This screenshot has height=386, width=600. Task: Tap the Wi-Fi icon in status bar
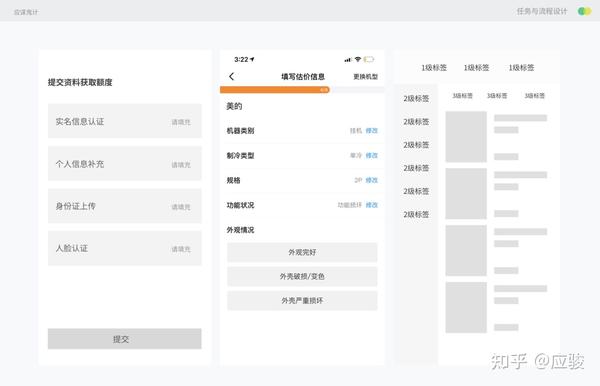[x=358, y=59]
